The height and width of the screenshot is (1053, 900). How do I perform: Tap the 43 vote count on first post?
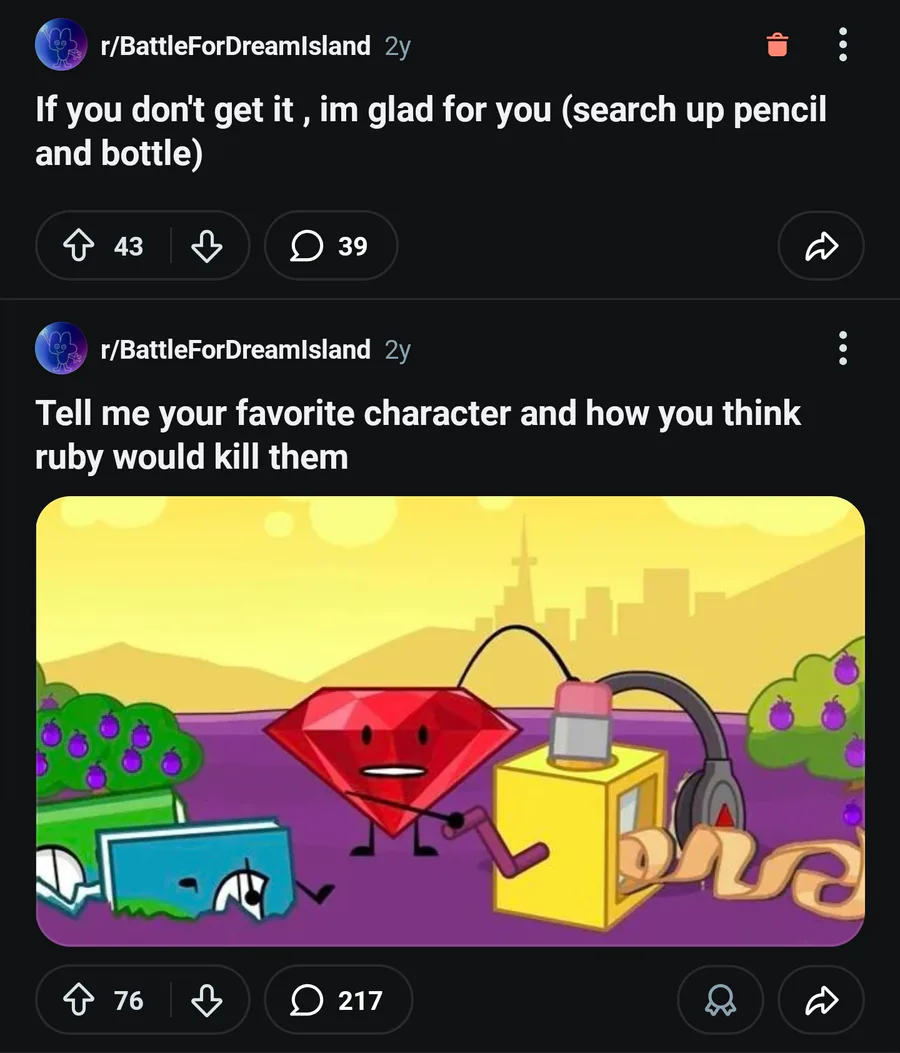(x=128, y=245)
